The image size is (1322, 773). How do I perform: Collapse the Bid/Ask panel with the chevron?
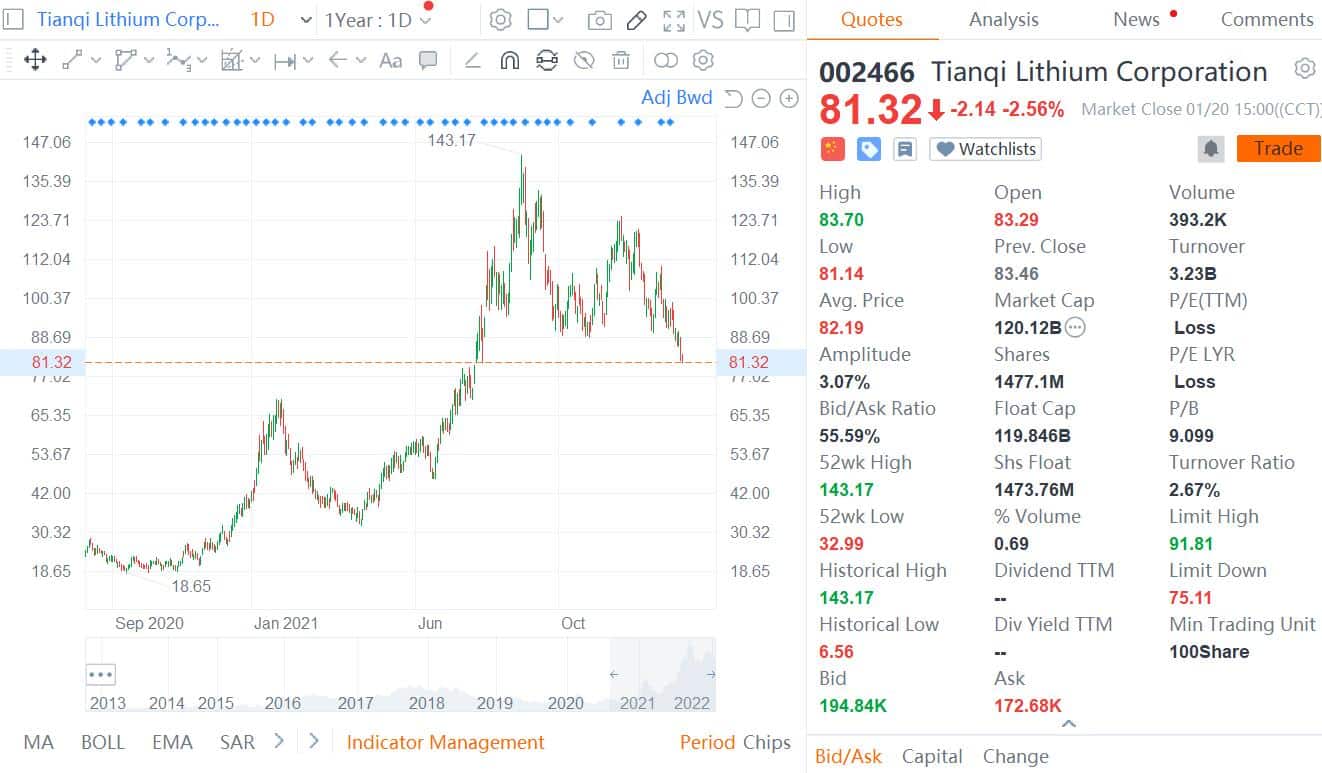tap(1067, 723)
